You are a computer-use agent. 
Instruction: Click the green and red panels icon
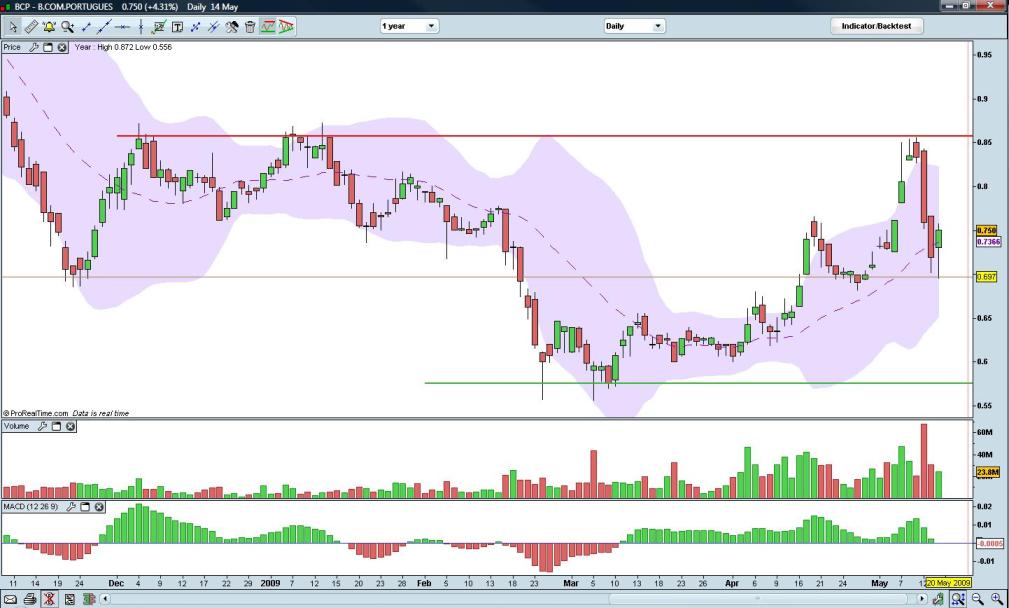(x=89, y=600)
